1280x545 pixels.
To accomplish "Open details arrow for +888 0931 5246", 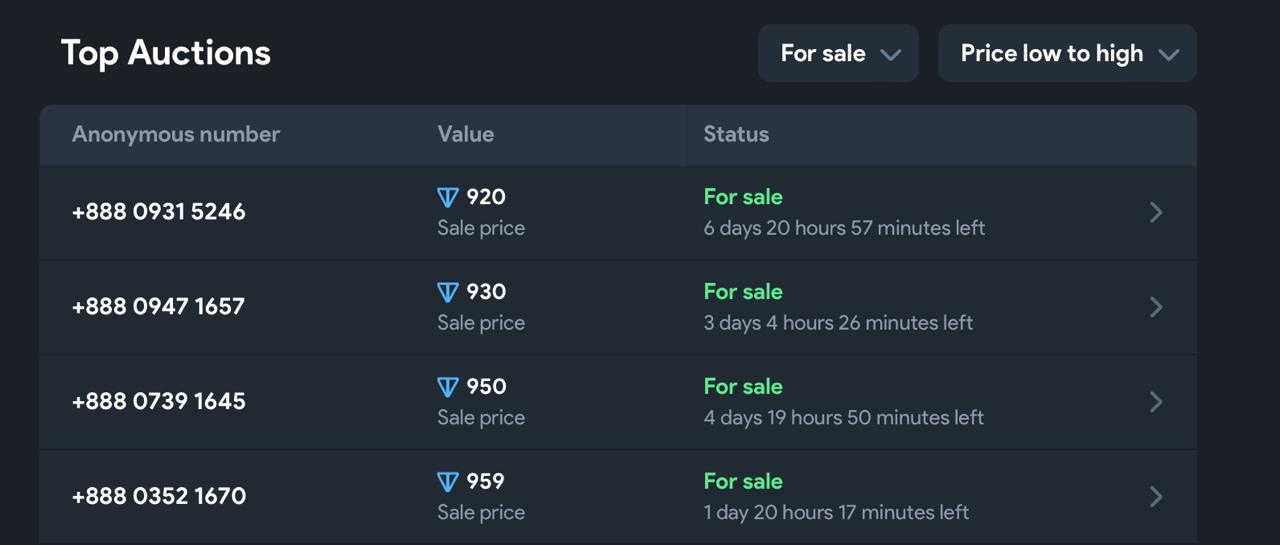I will pos(1156,212).
